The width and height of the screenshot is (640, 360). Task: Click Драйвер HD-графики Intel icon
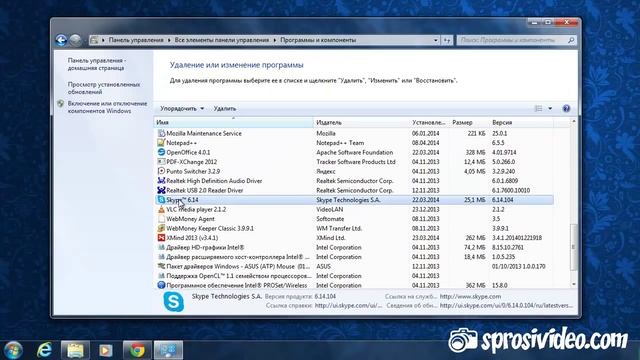[161, 247]
